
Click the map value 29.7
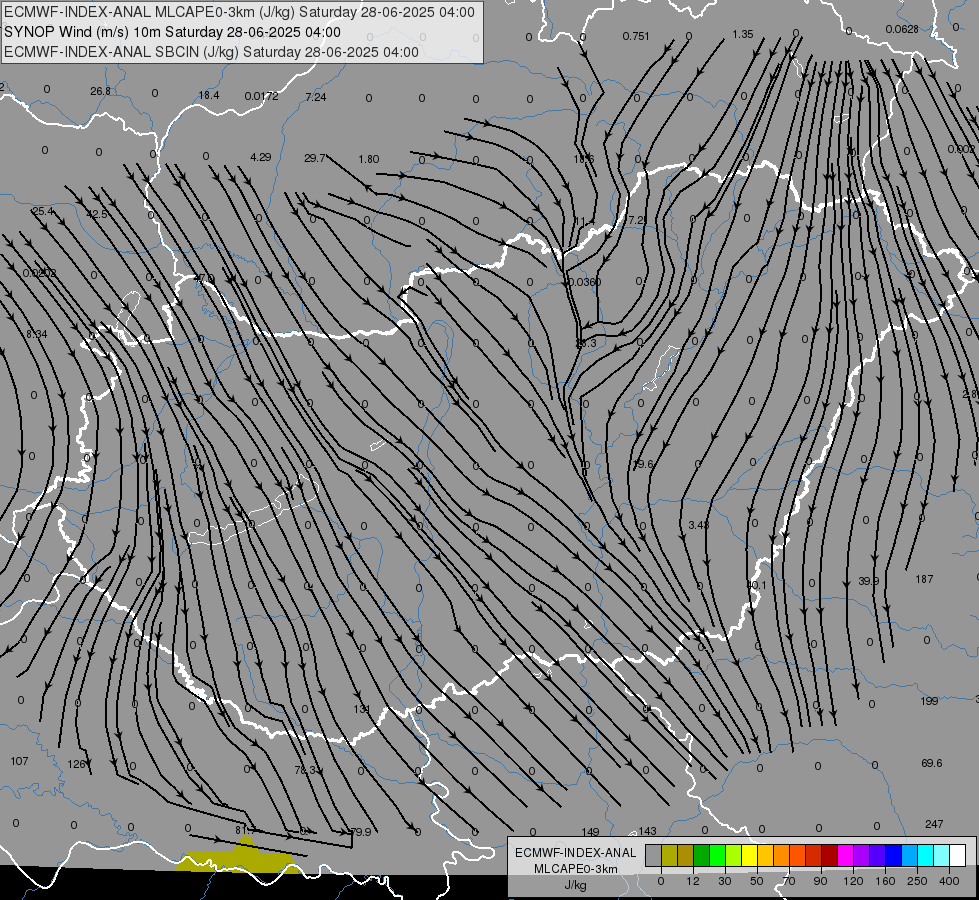(314, 159)
